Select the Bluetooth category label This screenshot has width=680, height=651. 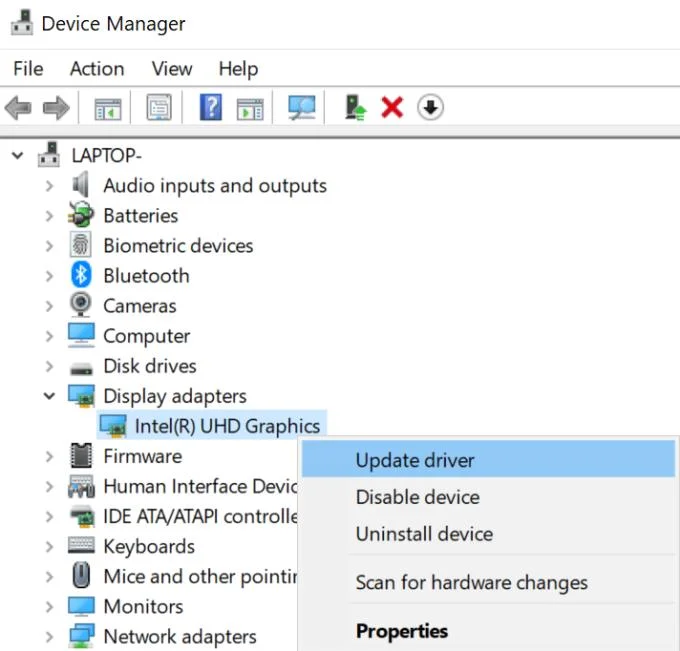[x=146, y=276]
